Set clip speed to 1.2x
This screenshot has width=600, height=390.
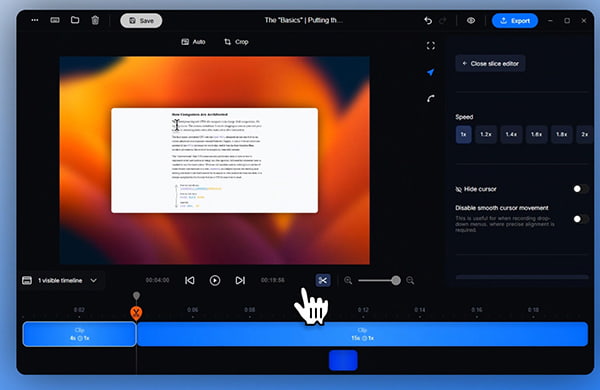coord(486,134)
